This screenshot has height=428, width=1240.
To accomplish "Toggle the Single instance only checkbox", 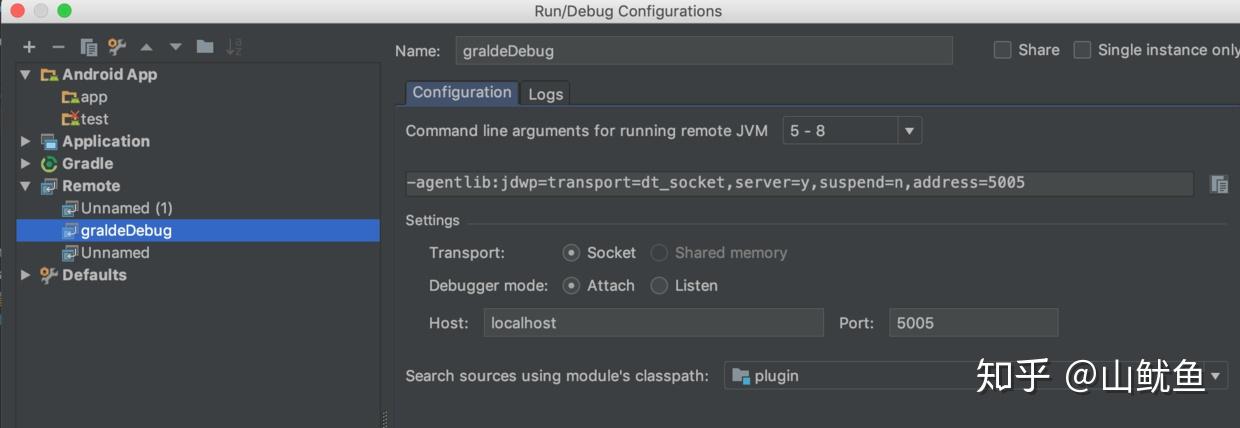I will pos(1082,50).
